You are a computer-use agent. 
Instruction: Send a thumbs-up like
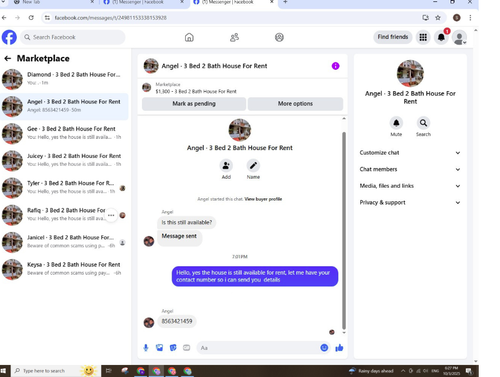point(339,348)
